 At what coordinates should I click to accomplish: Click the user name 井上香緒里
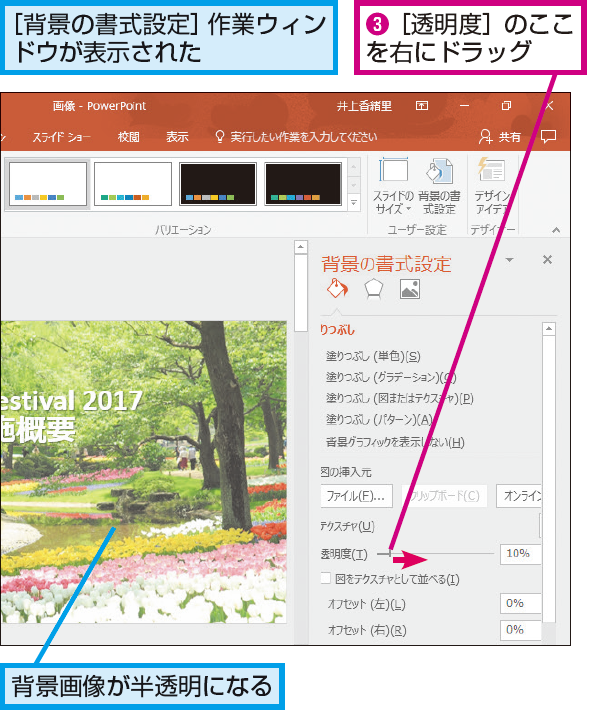pos(364,106)
